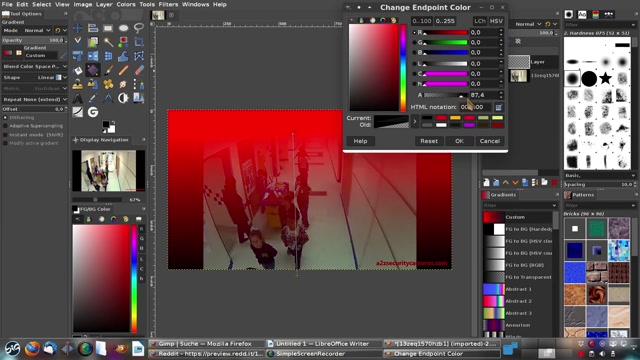Expand color history arrow in dialog
Image resolution: width=640 pixels, height=360 pixels.
pos(415,121)
